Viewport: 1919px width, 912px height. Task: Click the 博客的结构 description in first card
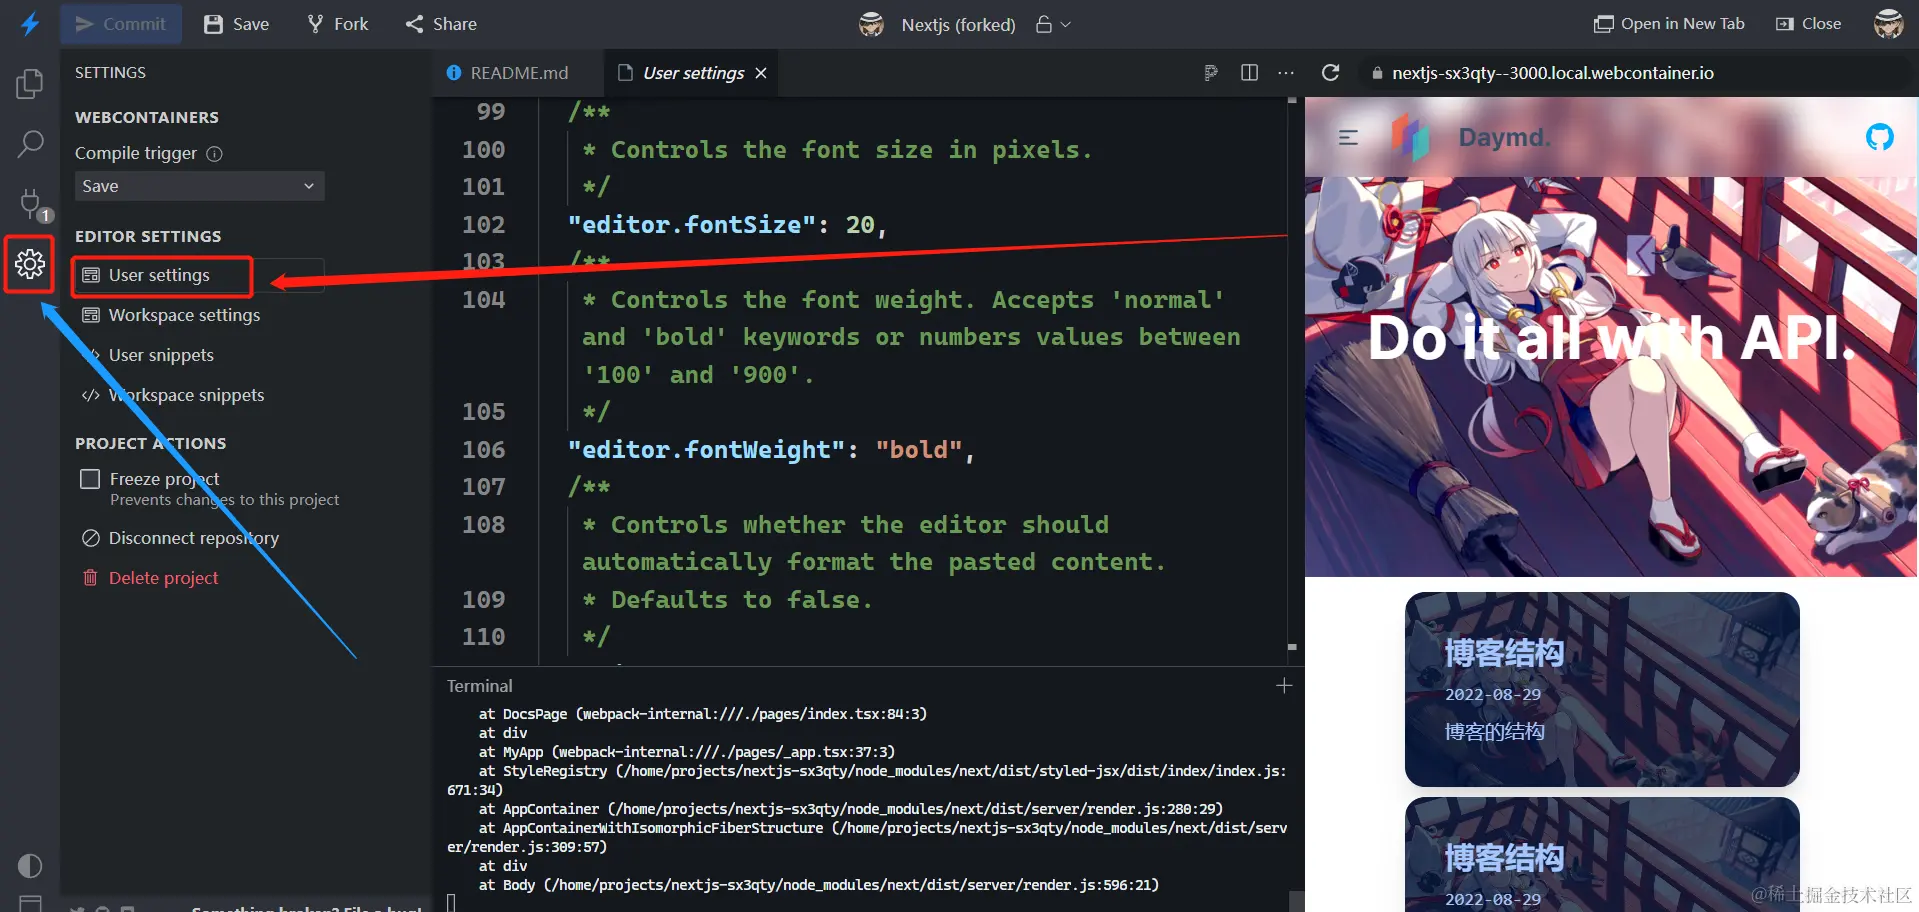(1494, 732)
